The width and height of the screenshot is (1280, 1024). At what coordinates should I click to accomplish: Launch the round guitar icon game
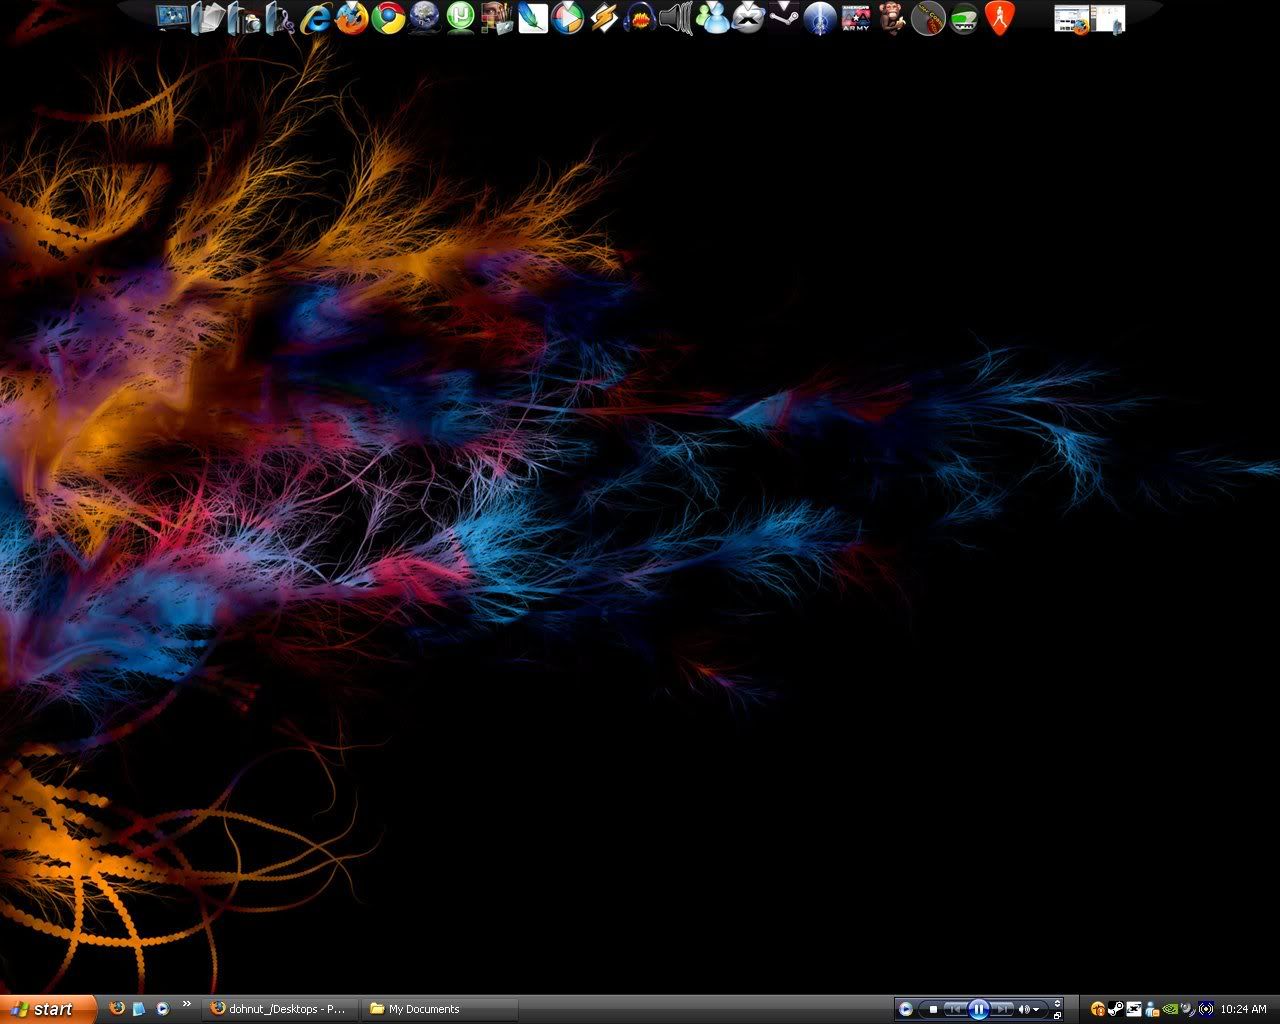(x=928, y=17)
